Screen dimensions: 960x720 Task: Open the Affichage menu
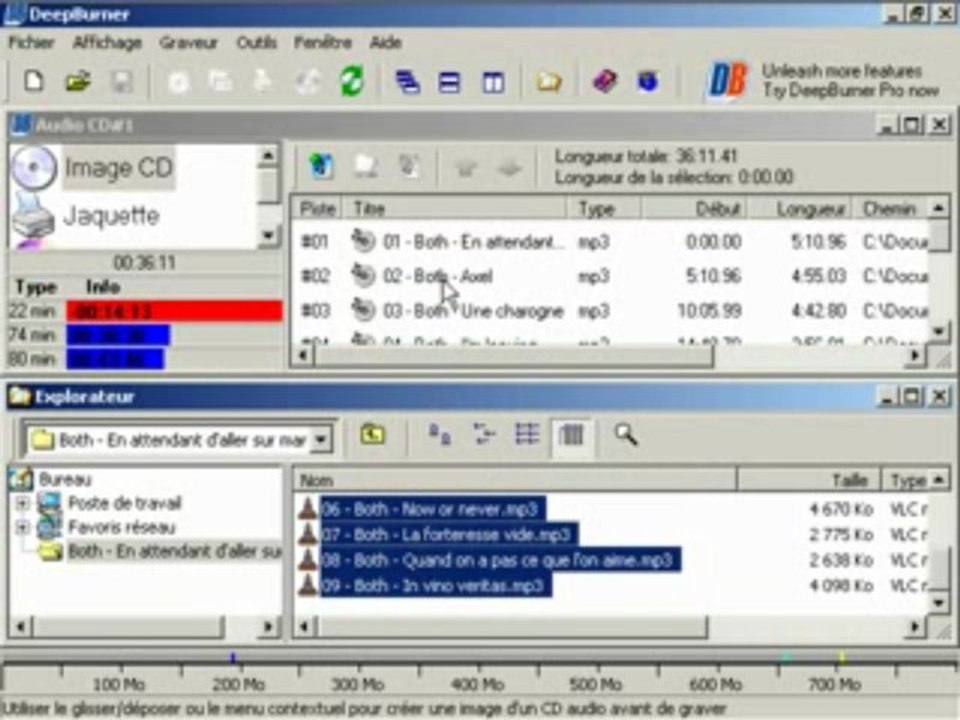coord(107,42)
